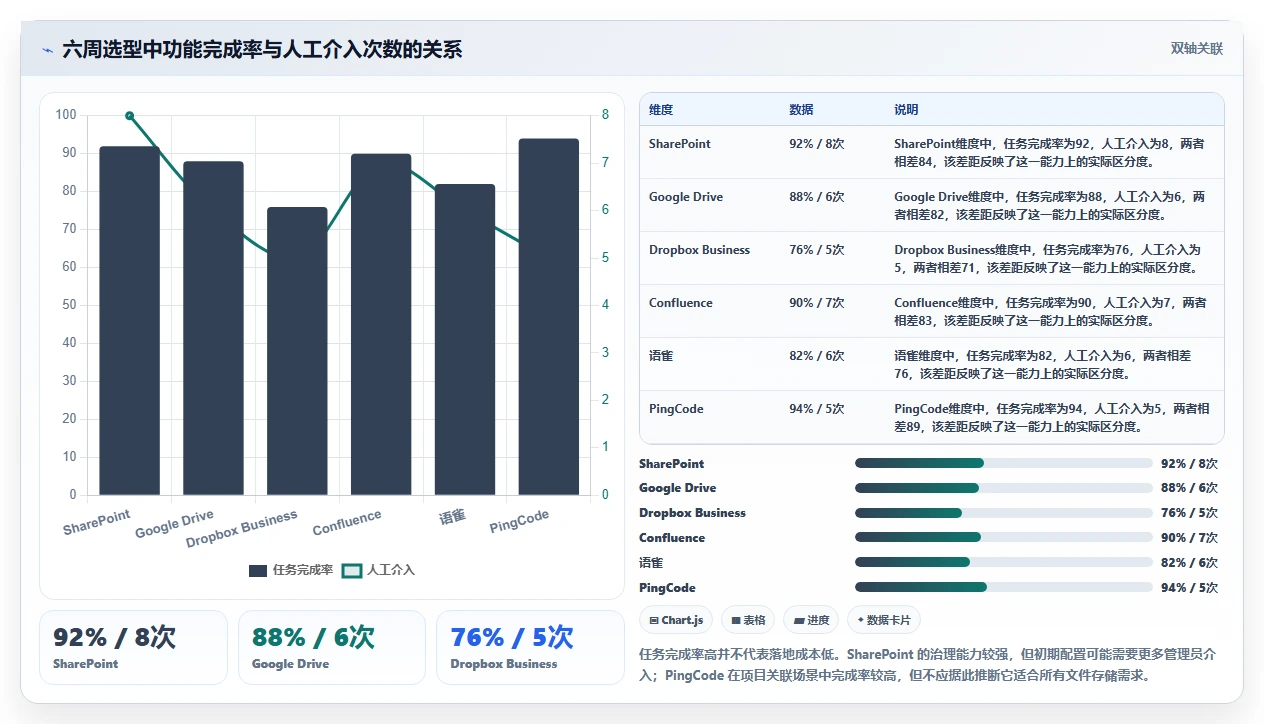Click the SharePoint bar in the chart

coord(129,320)
